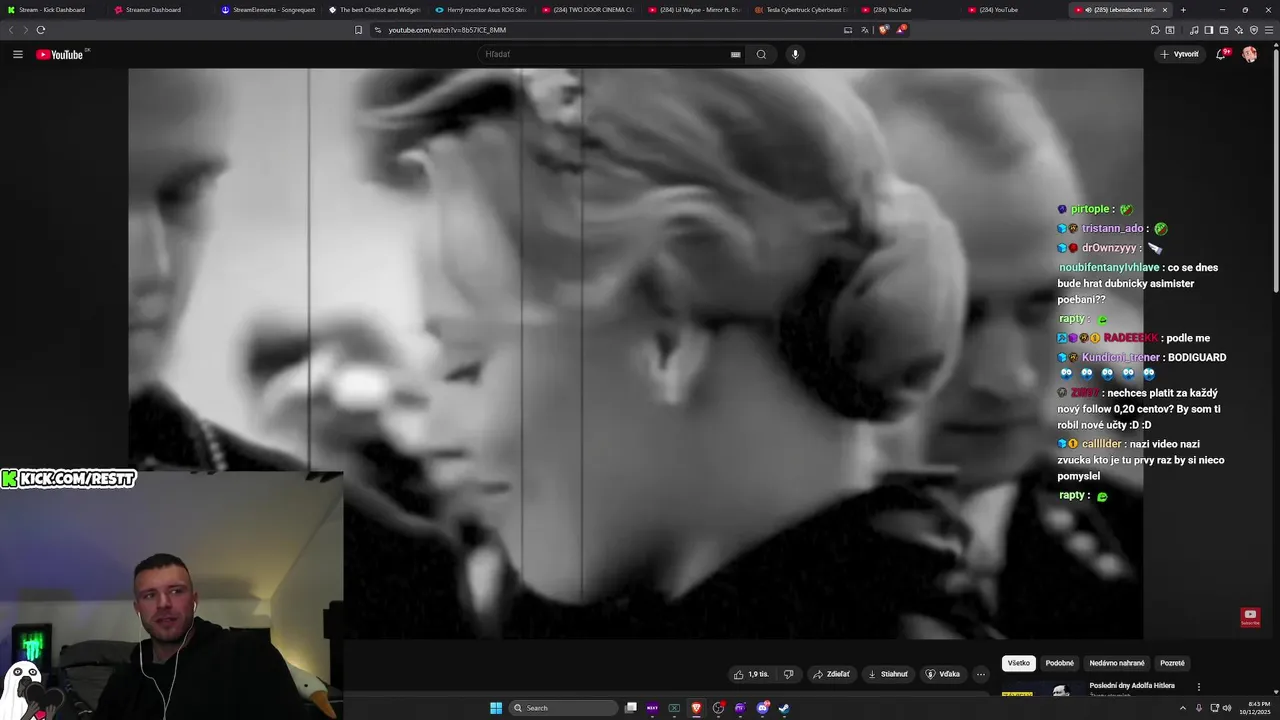Toggle the browser sidebar panel

(x=1209, y=30)
